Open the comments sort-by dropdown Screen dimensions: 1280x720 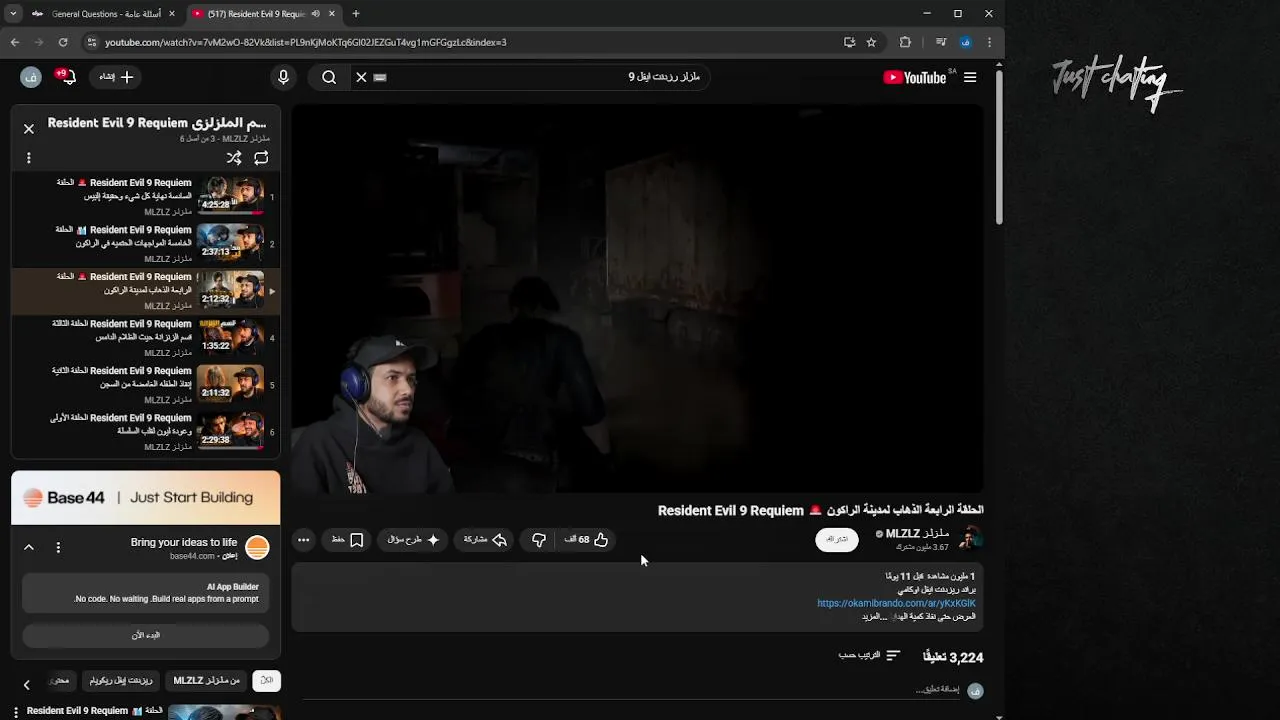click(870, 656)
